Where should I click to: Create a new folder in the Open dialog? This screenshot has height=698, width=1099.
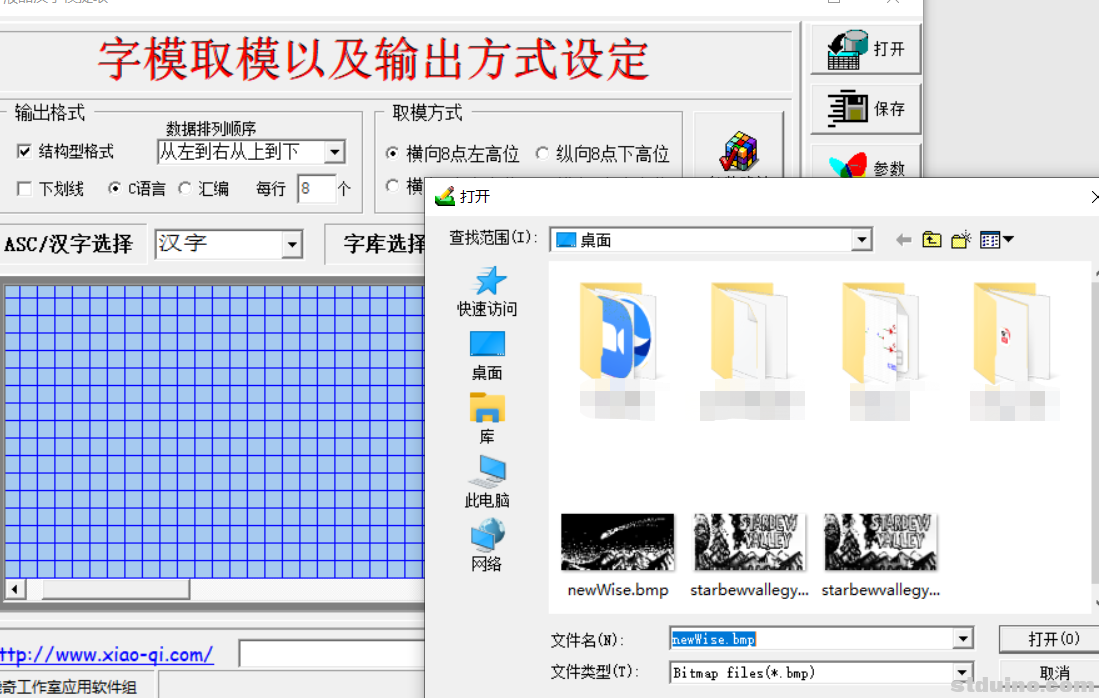pos(960,239)
